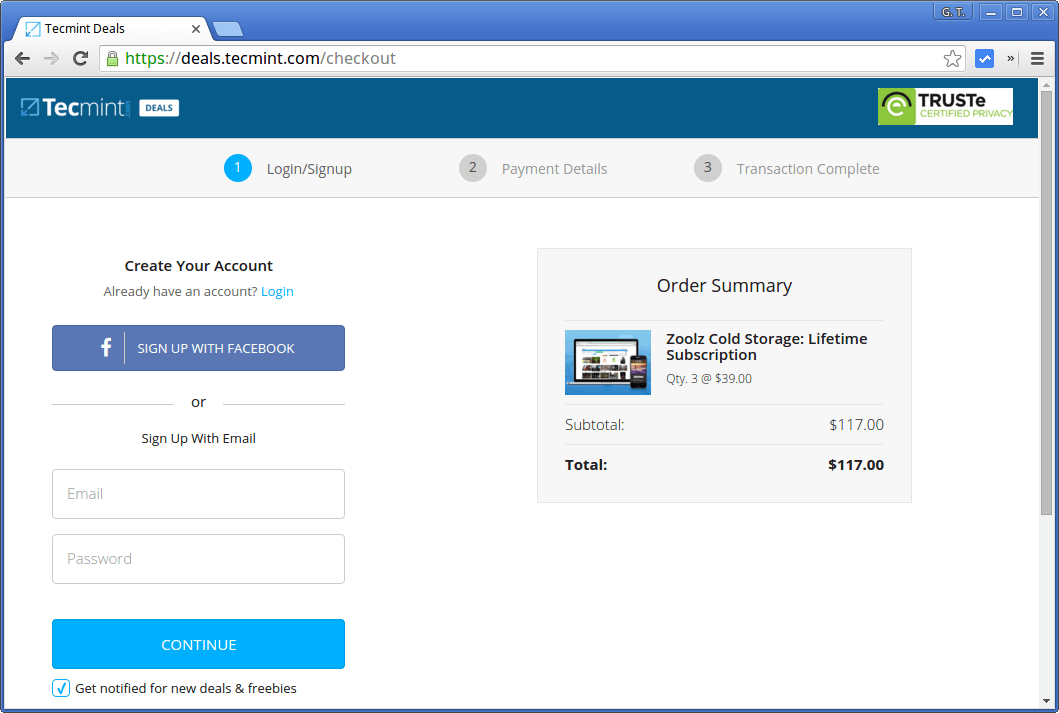The image size is (1059, 713).
Task: Click the Tecmint Deals logo
Action: [90, 107]
